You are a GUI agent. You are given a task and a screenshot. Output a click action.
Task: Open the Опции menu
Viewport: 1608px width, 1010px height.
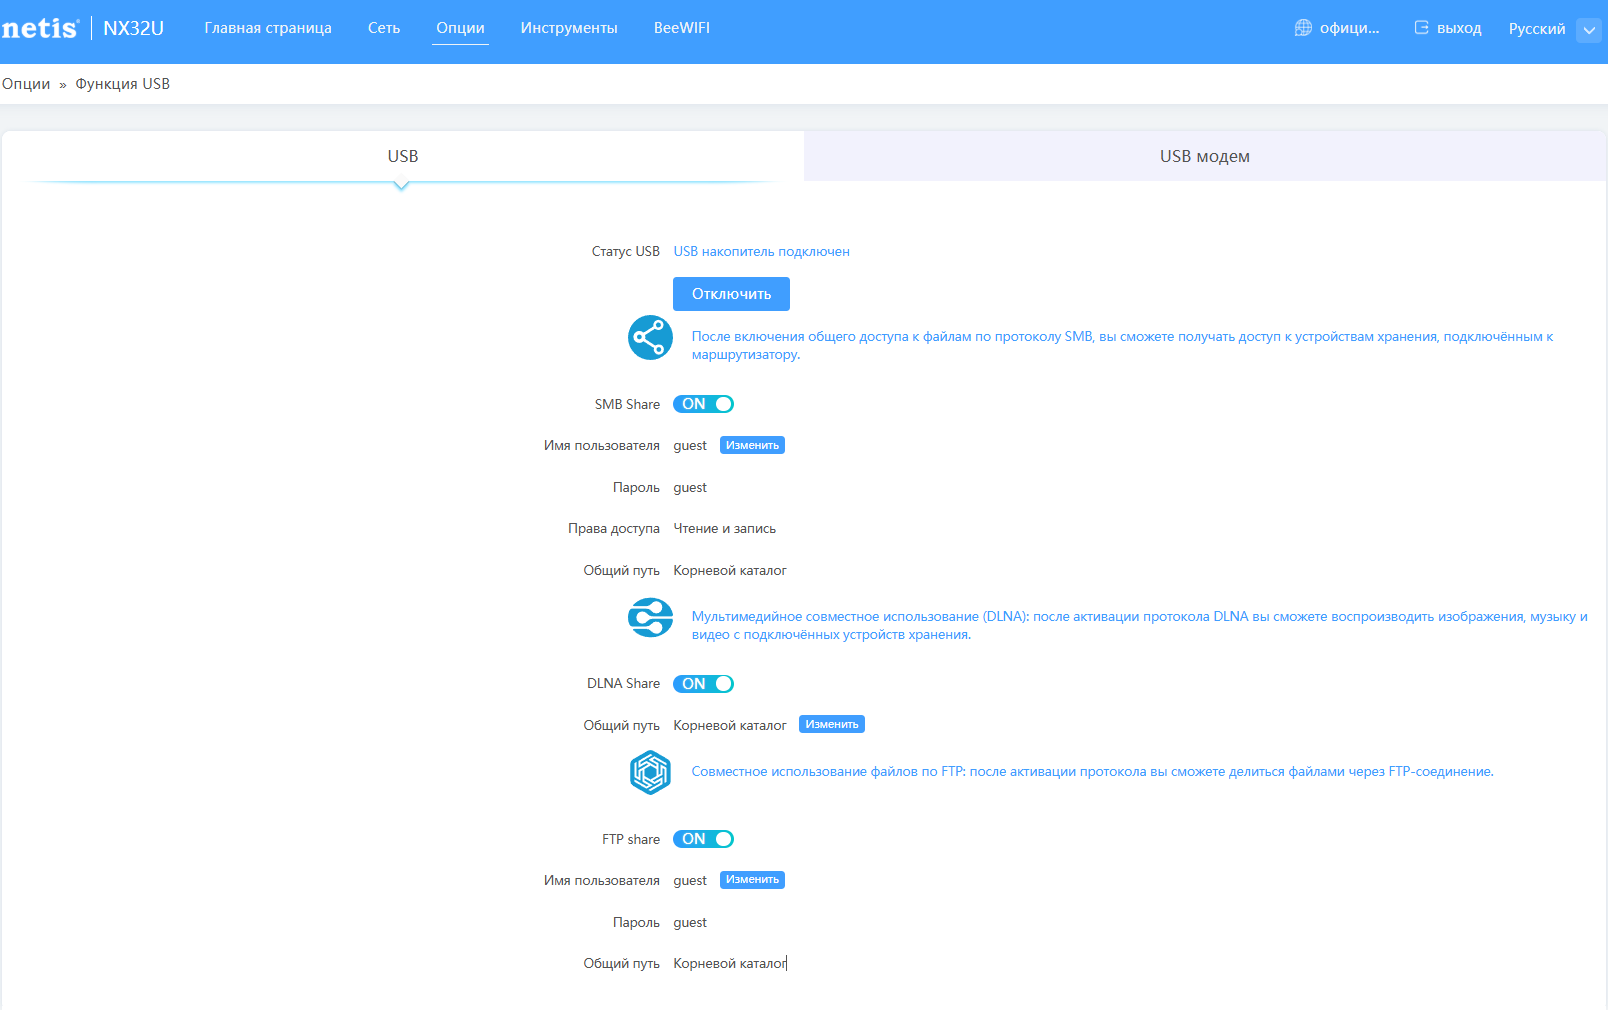(x=460, y=28)
